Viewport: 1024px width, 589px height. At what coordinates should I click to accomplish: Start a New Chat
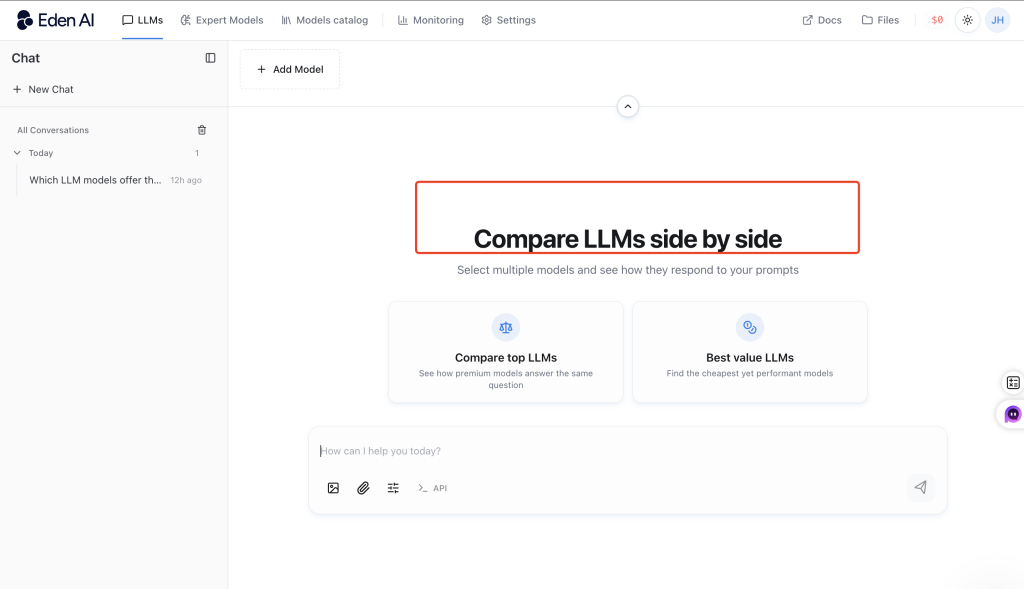(x=43, y=89)
